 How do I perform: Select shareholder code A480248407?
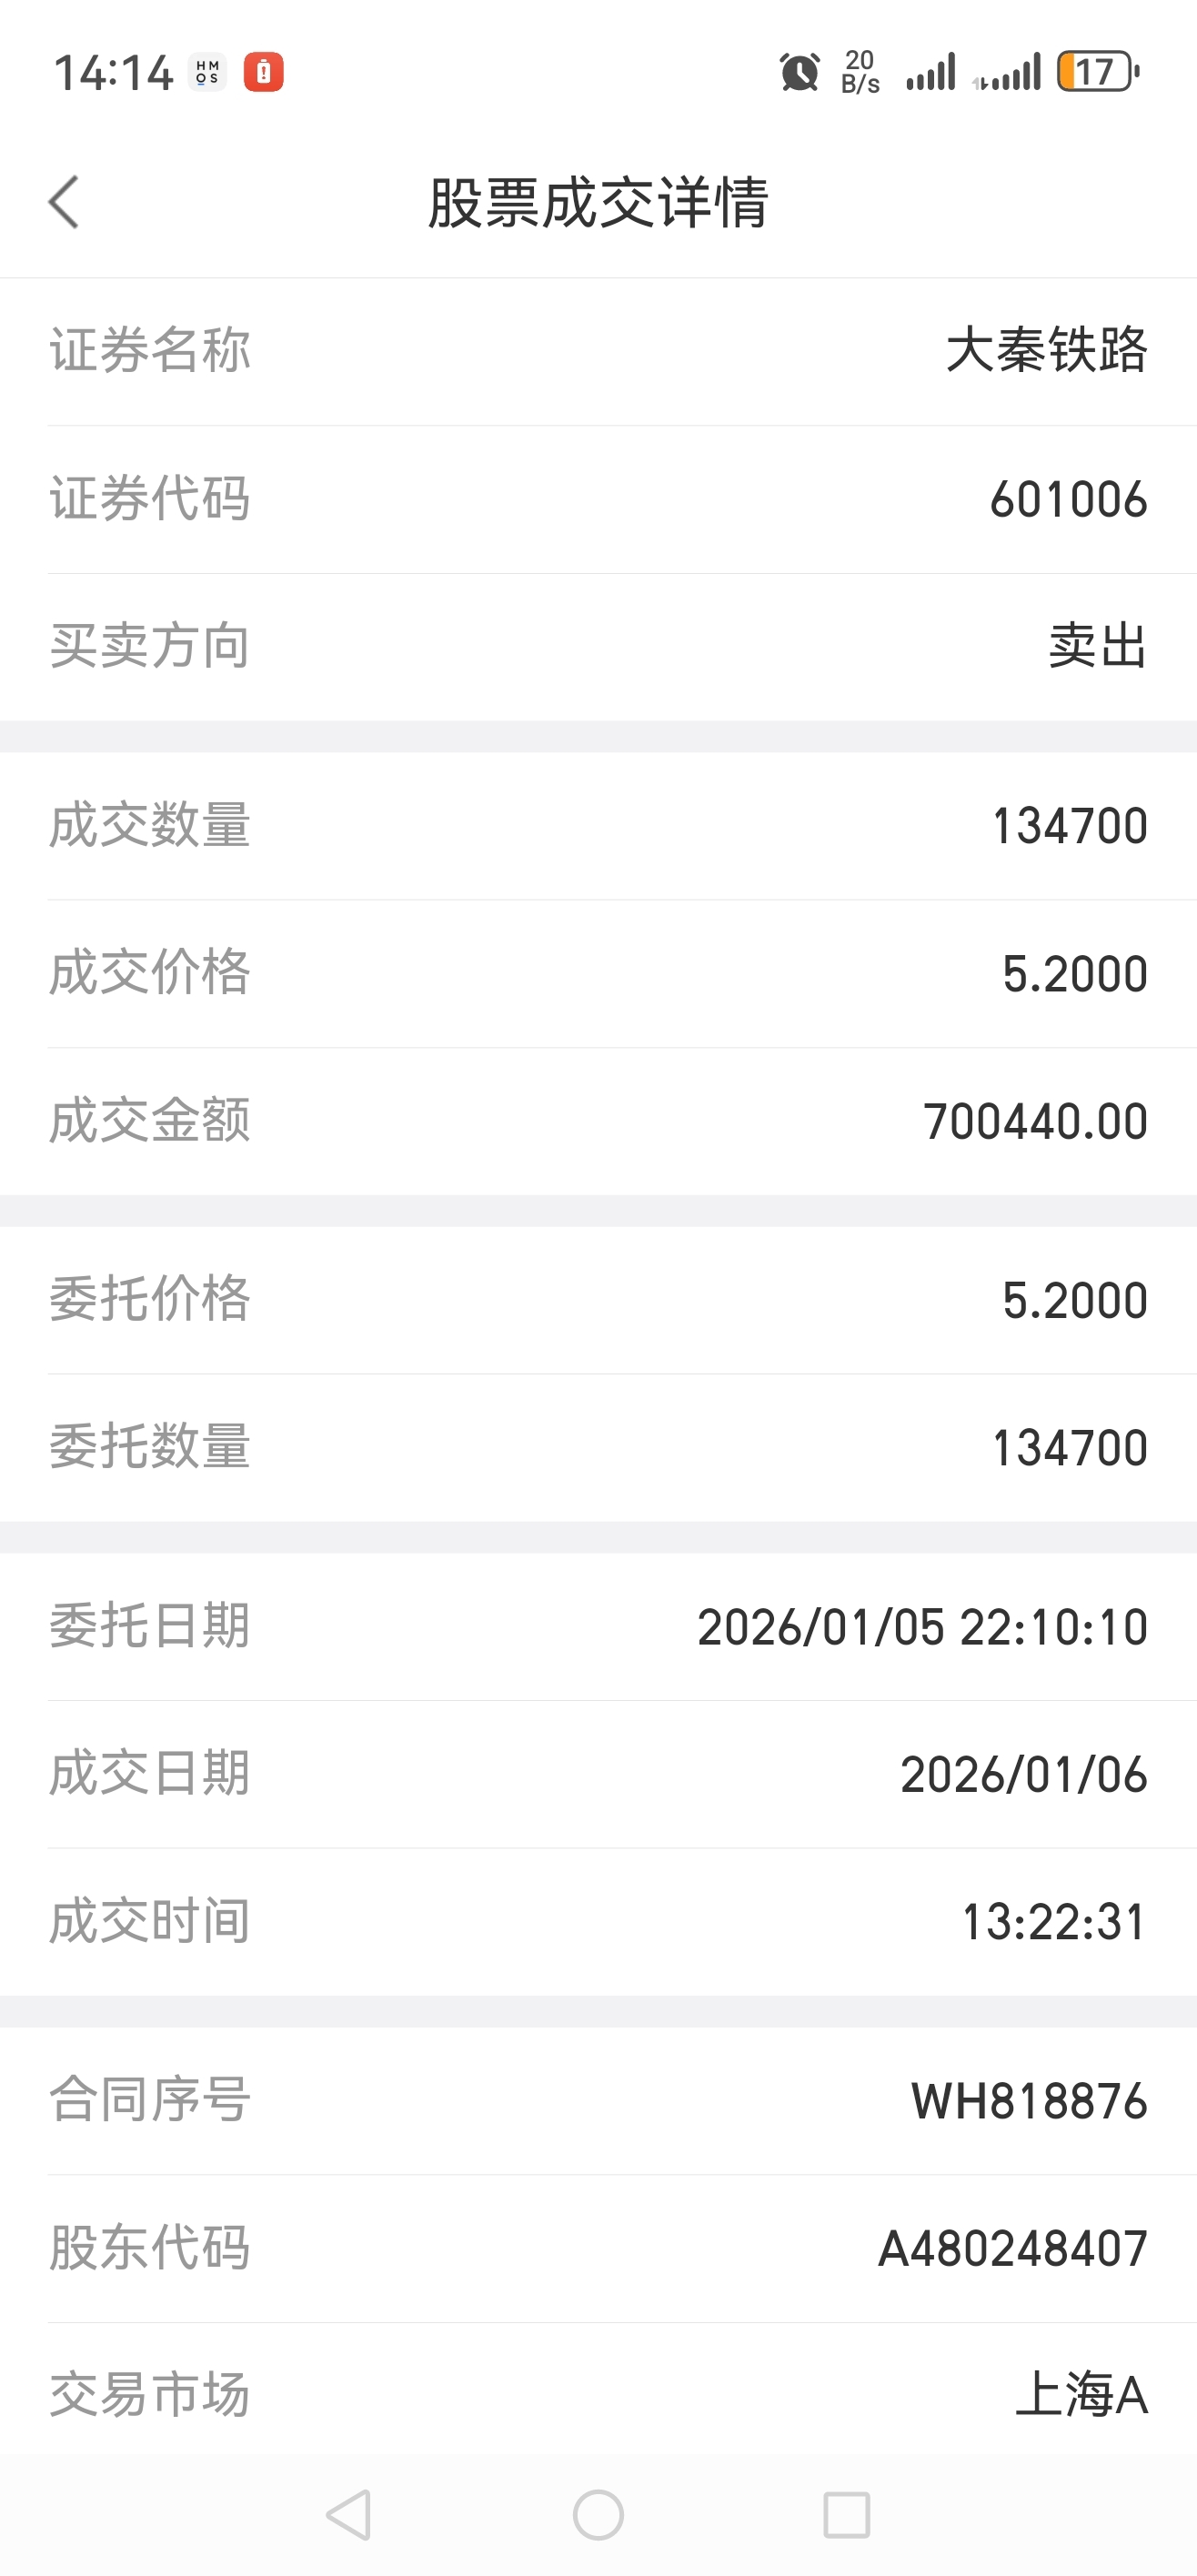pos(1012,2249)
